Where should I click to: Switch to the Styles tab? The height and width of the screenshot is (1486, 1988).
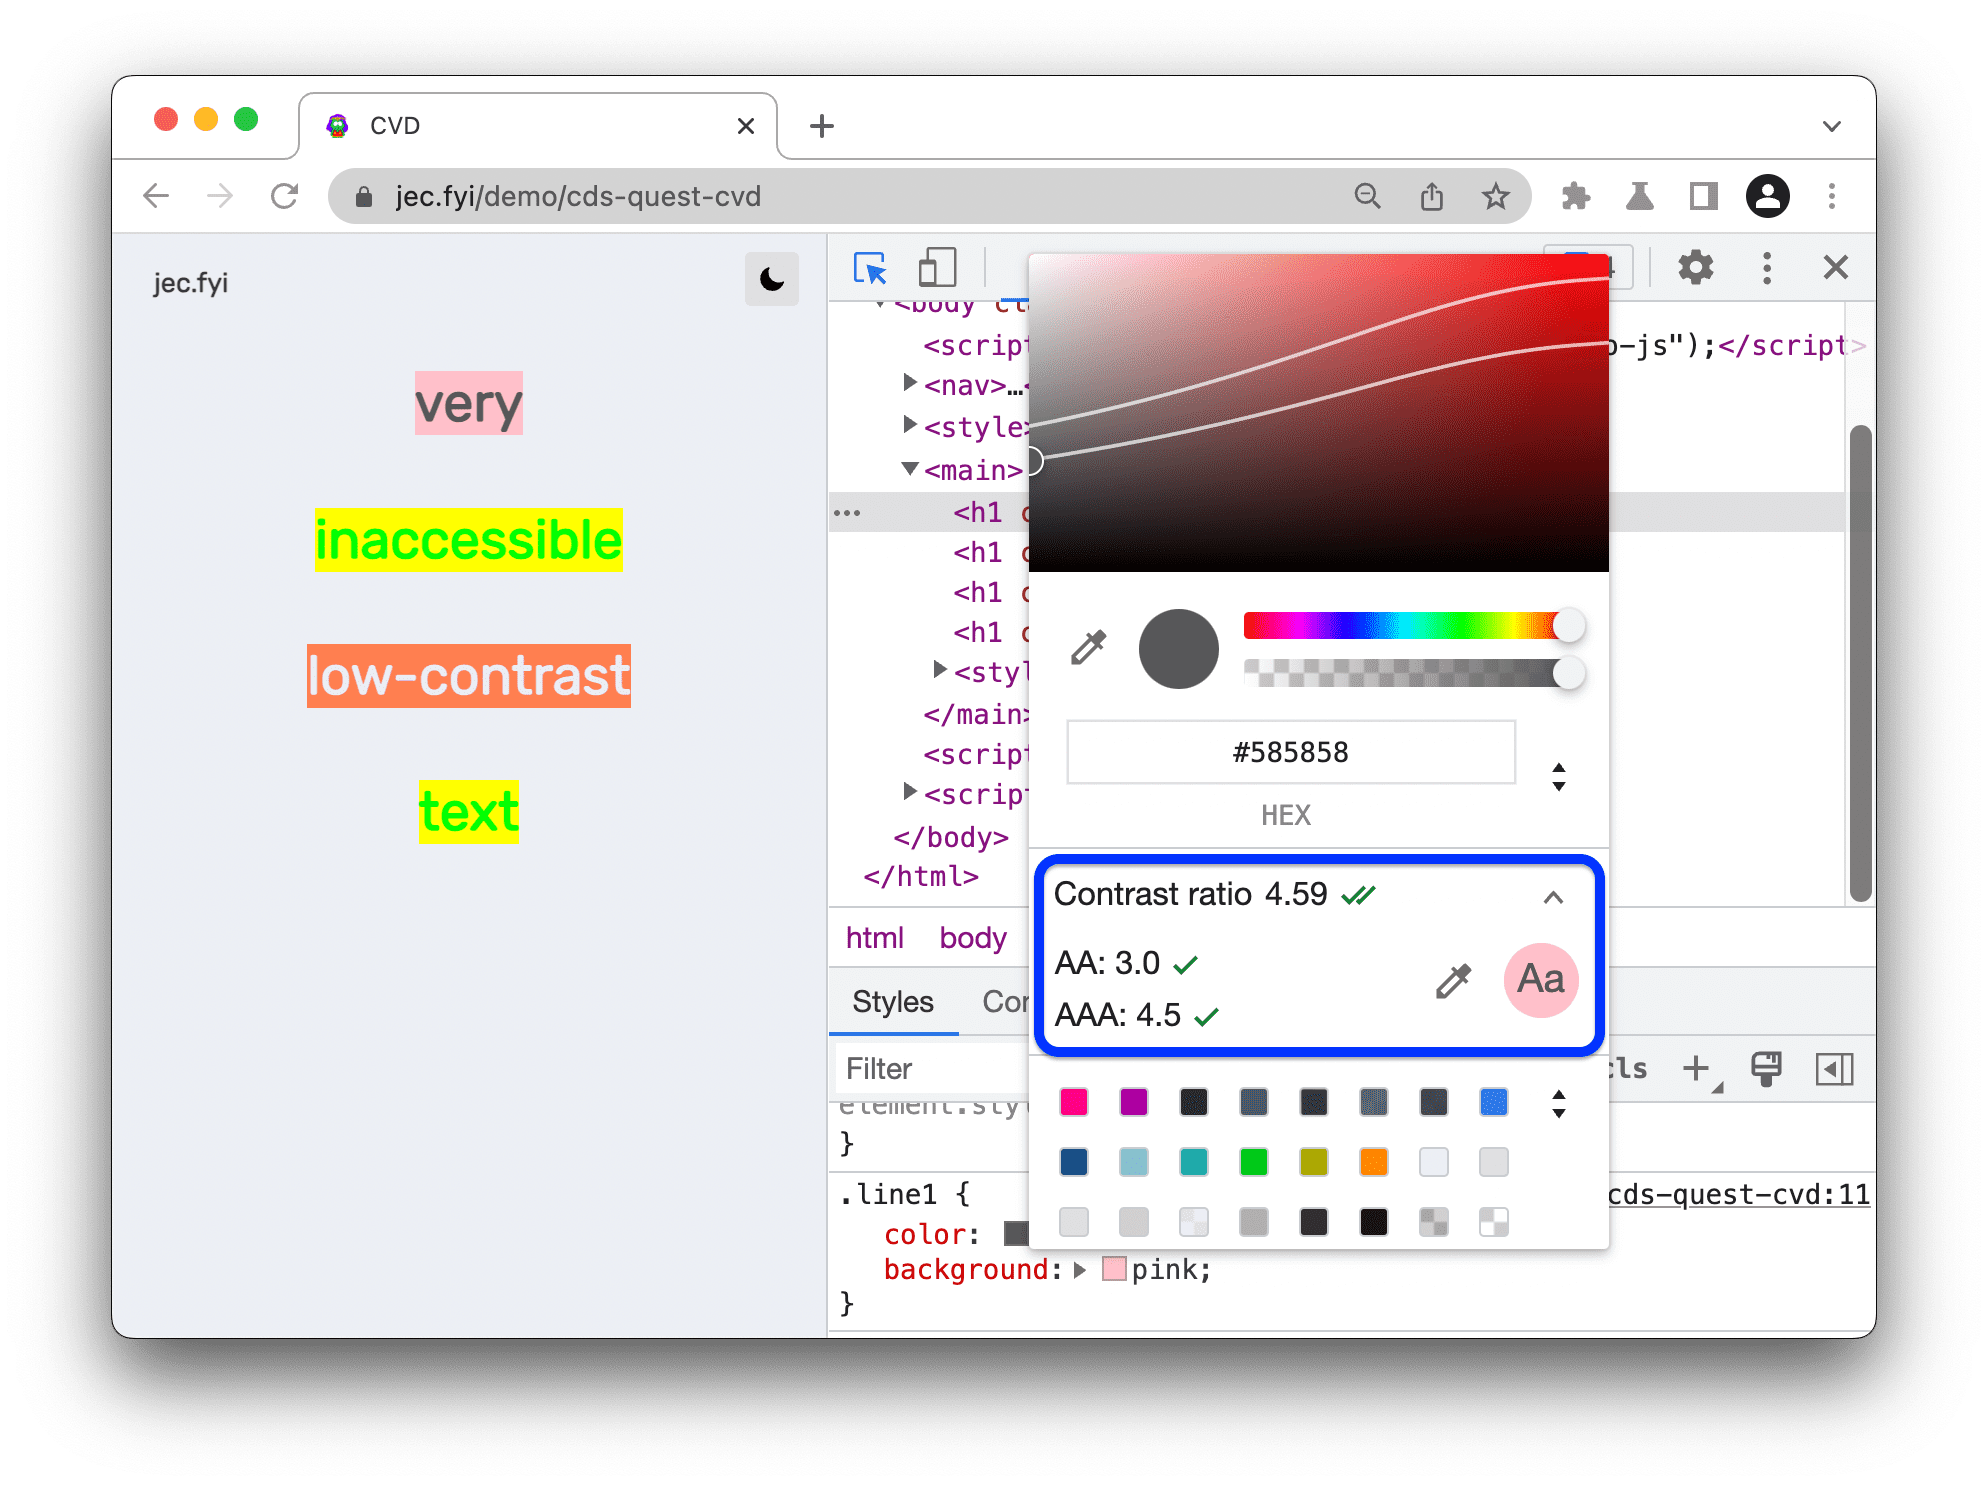tap(893, 999)
